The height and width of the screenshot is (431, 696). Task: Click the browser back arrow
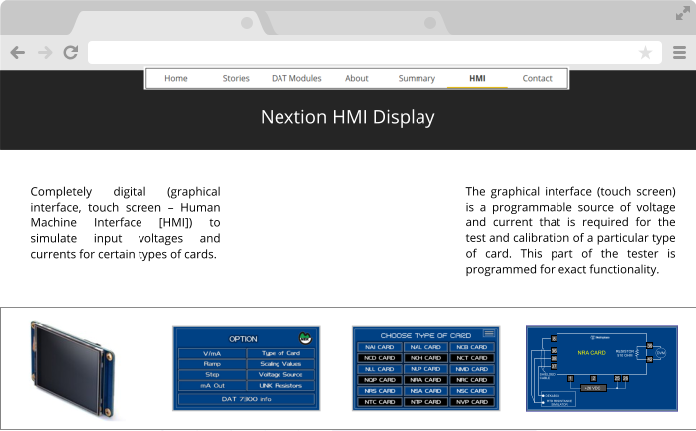[17, 53]
